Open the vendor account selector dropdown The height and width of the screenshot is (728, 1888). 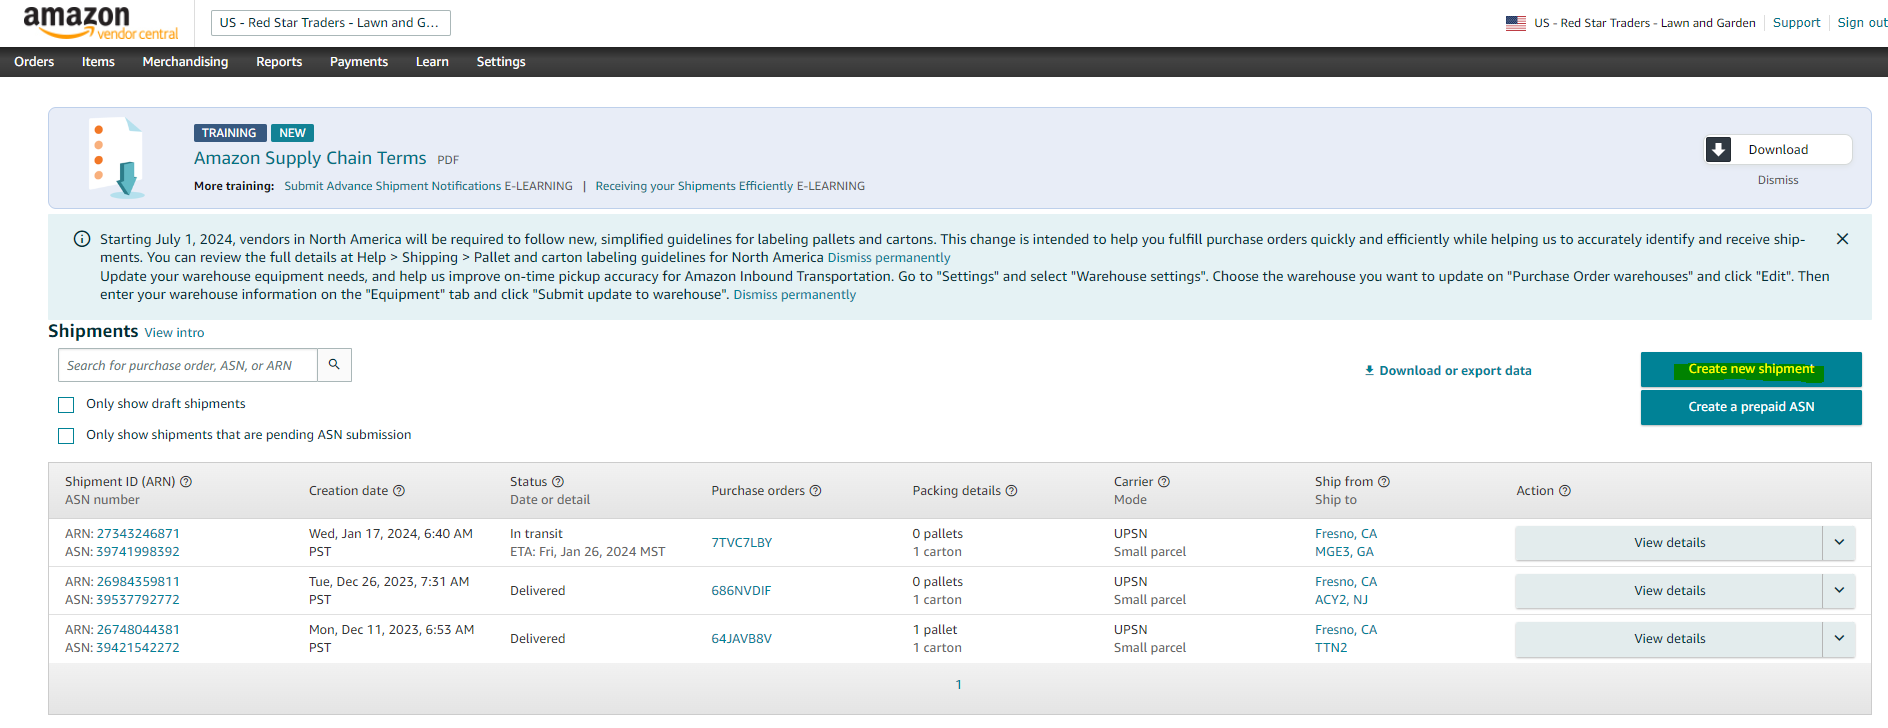(330, 23)
